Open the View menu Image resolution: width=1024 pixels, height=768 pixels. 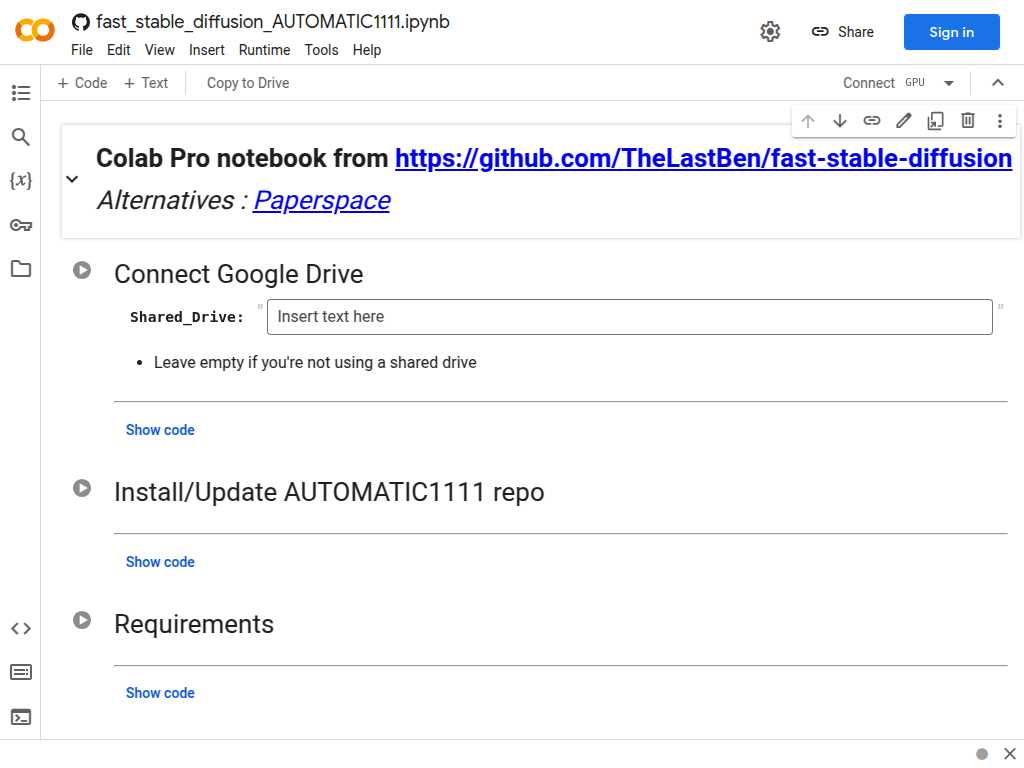(159, 50)
